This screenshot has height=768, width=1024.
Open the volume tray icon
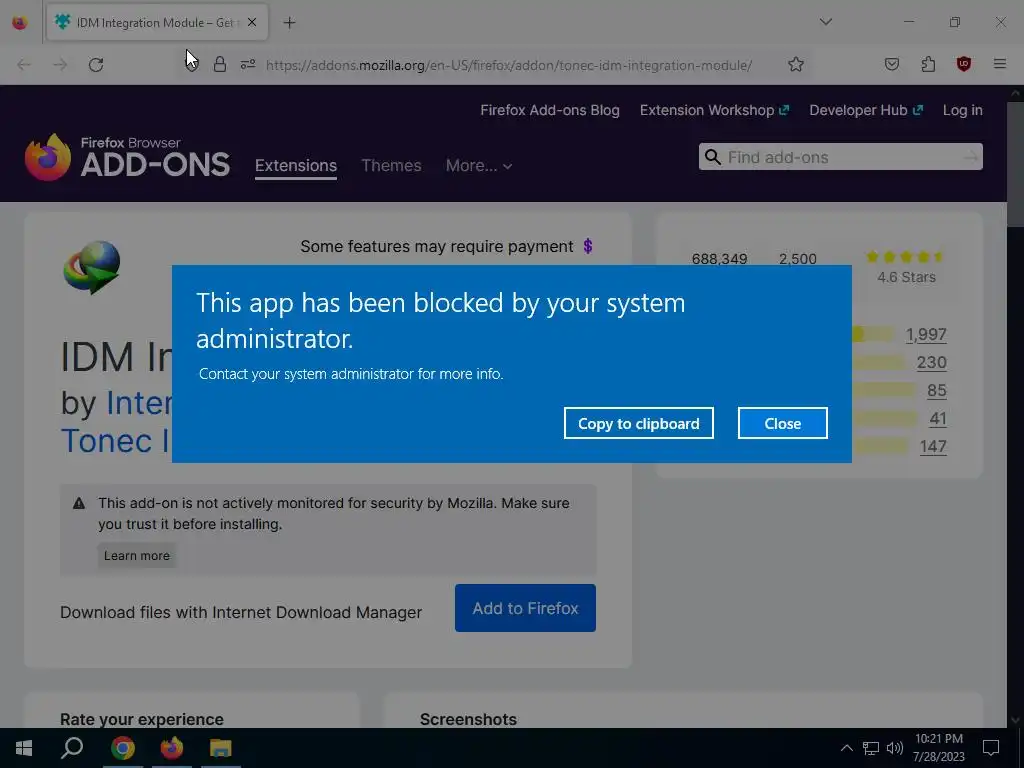895,748
